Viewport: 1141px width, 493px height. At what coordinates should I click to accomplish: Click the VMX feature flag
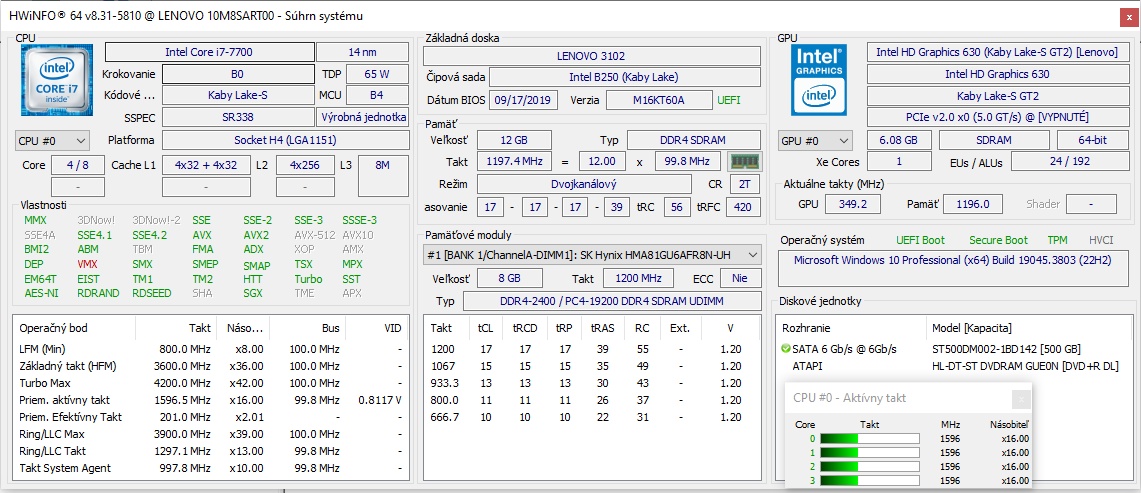[x=87, y=264]
